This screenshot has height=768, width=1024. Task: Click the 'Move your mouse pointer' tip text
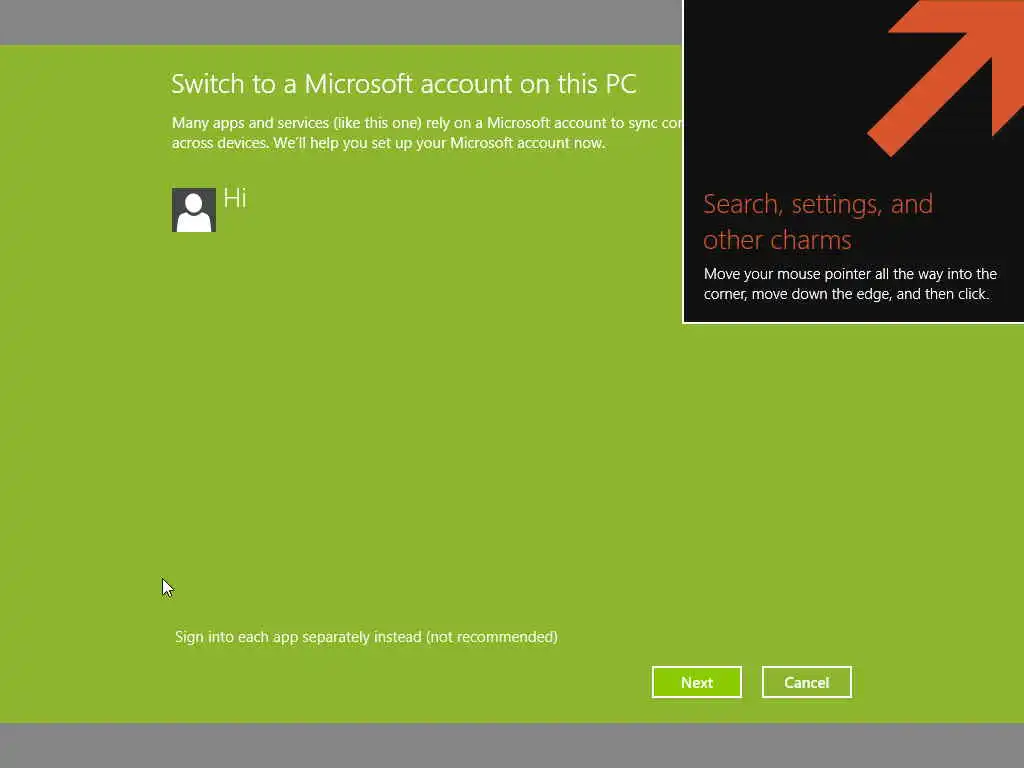850,283
